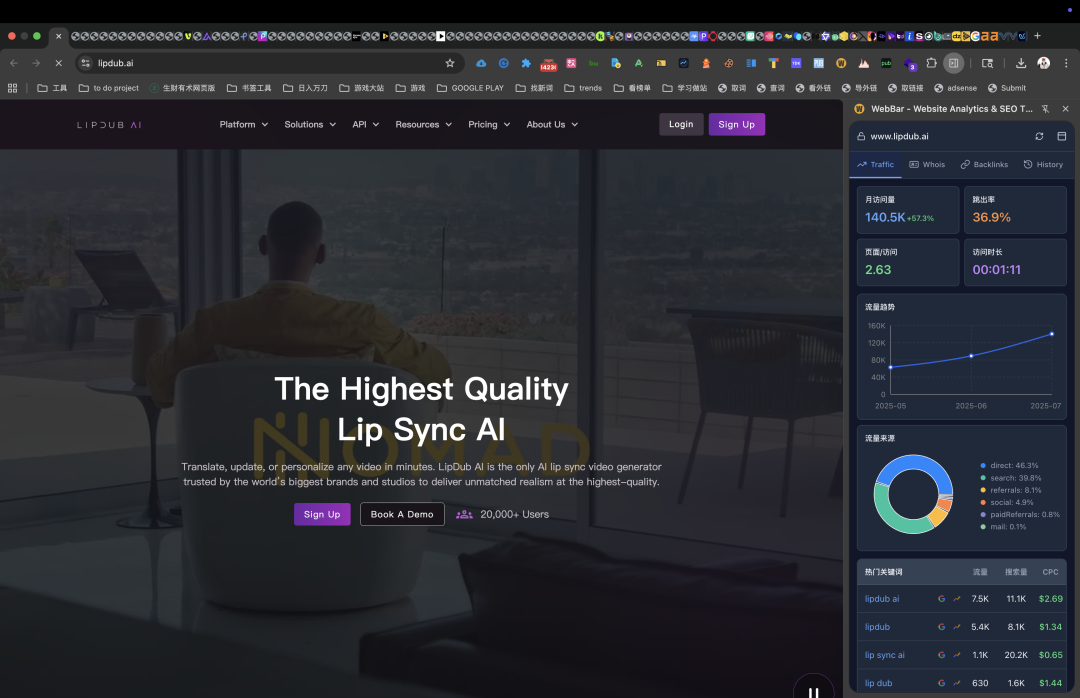
Task: Open the Extensions puzzle menu
Action: click(x=931, y=63)
